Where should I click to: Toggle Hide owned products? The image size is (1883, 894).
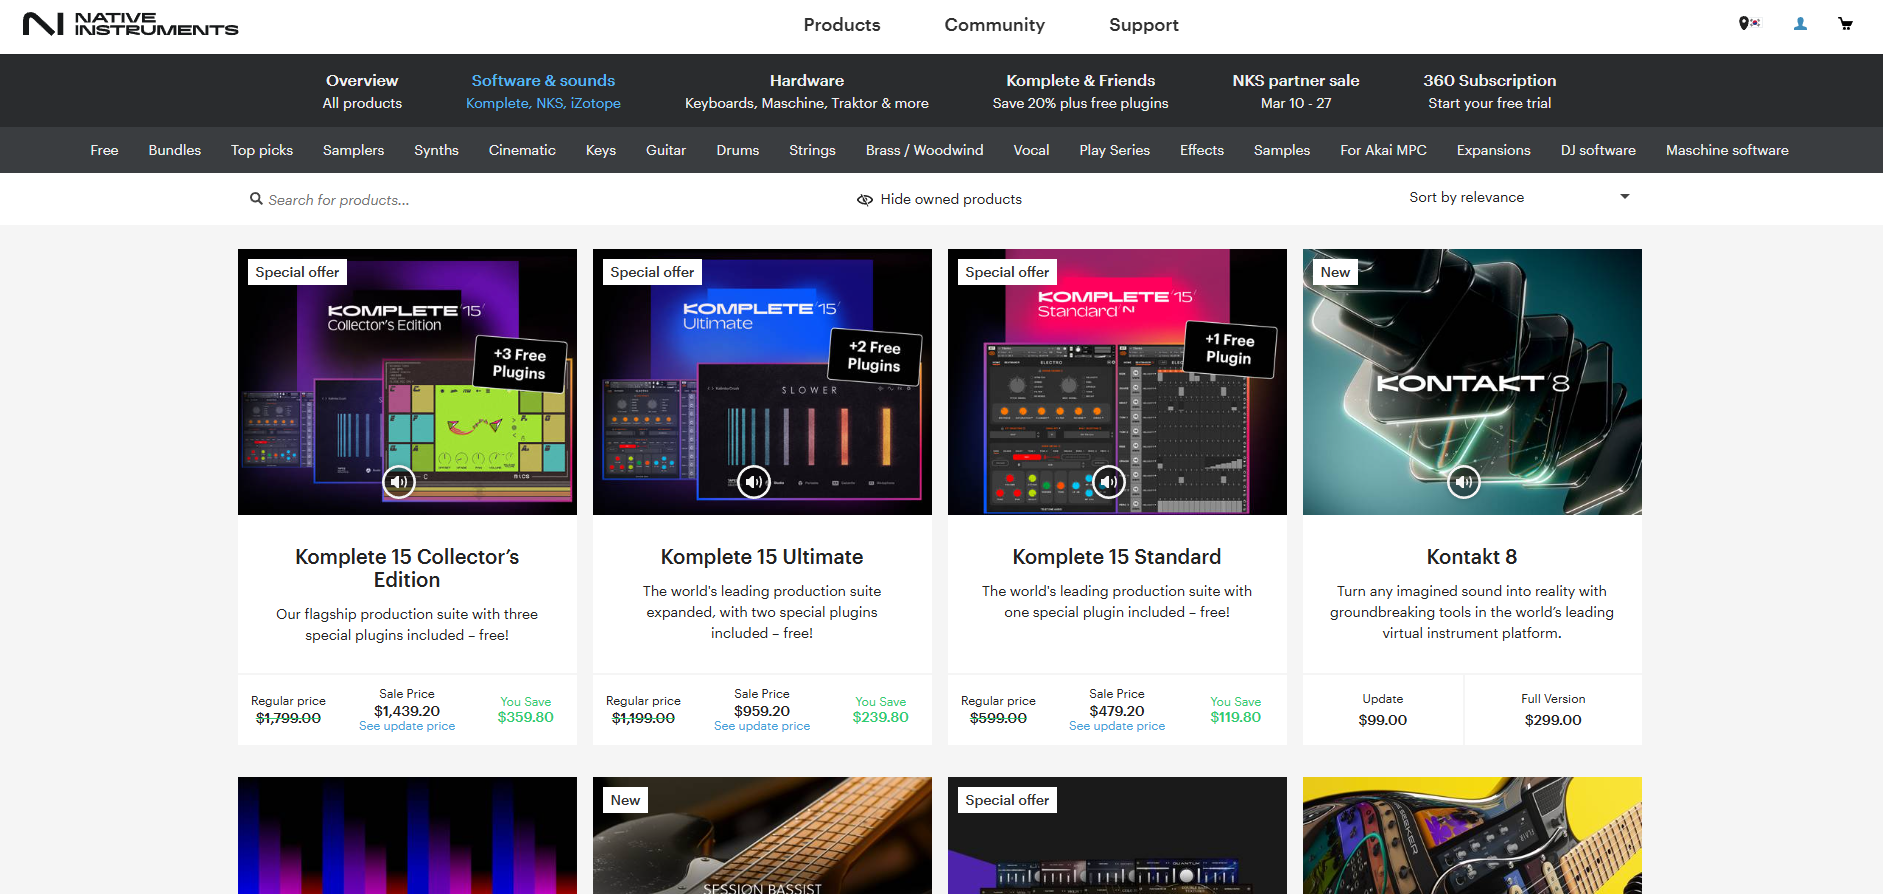pyautogui.click(x=939, y=199)
